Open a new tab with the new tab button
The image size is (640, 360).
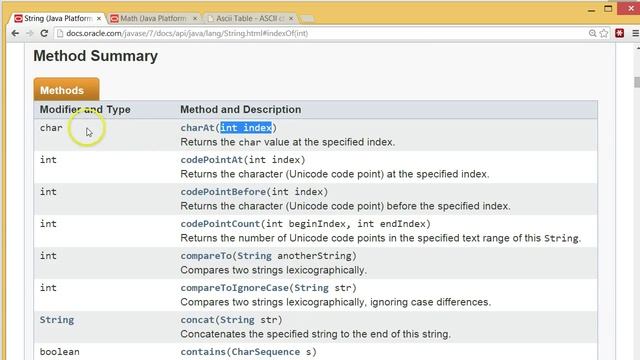click(307, 19)
